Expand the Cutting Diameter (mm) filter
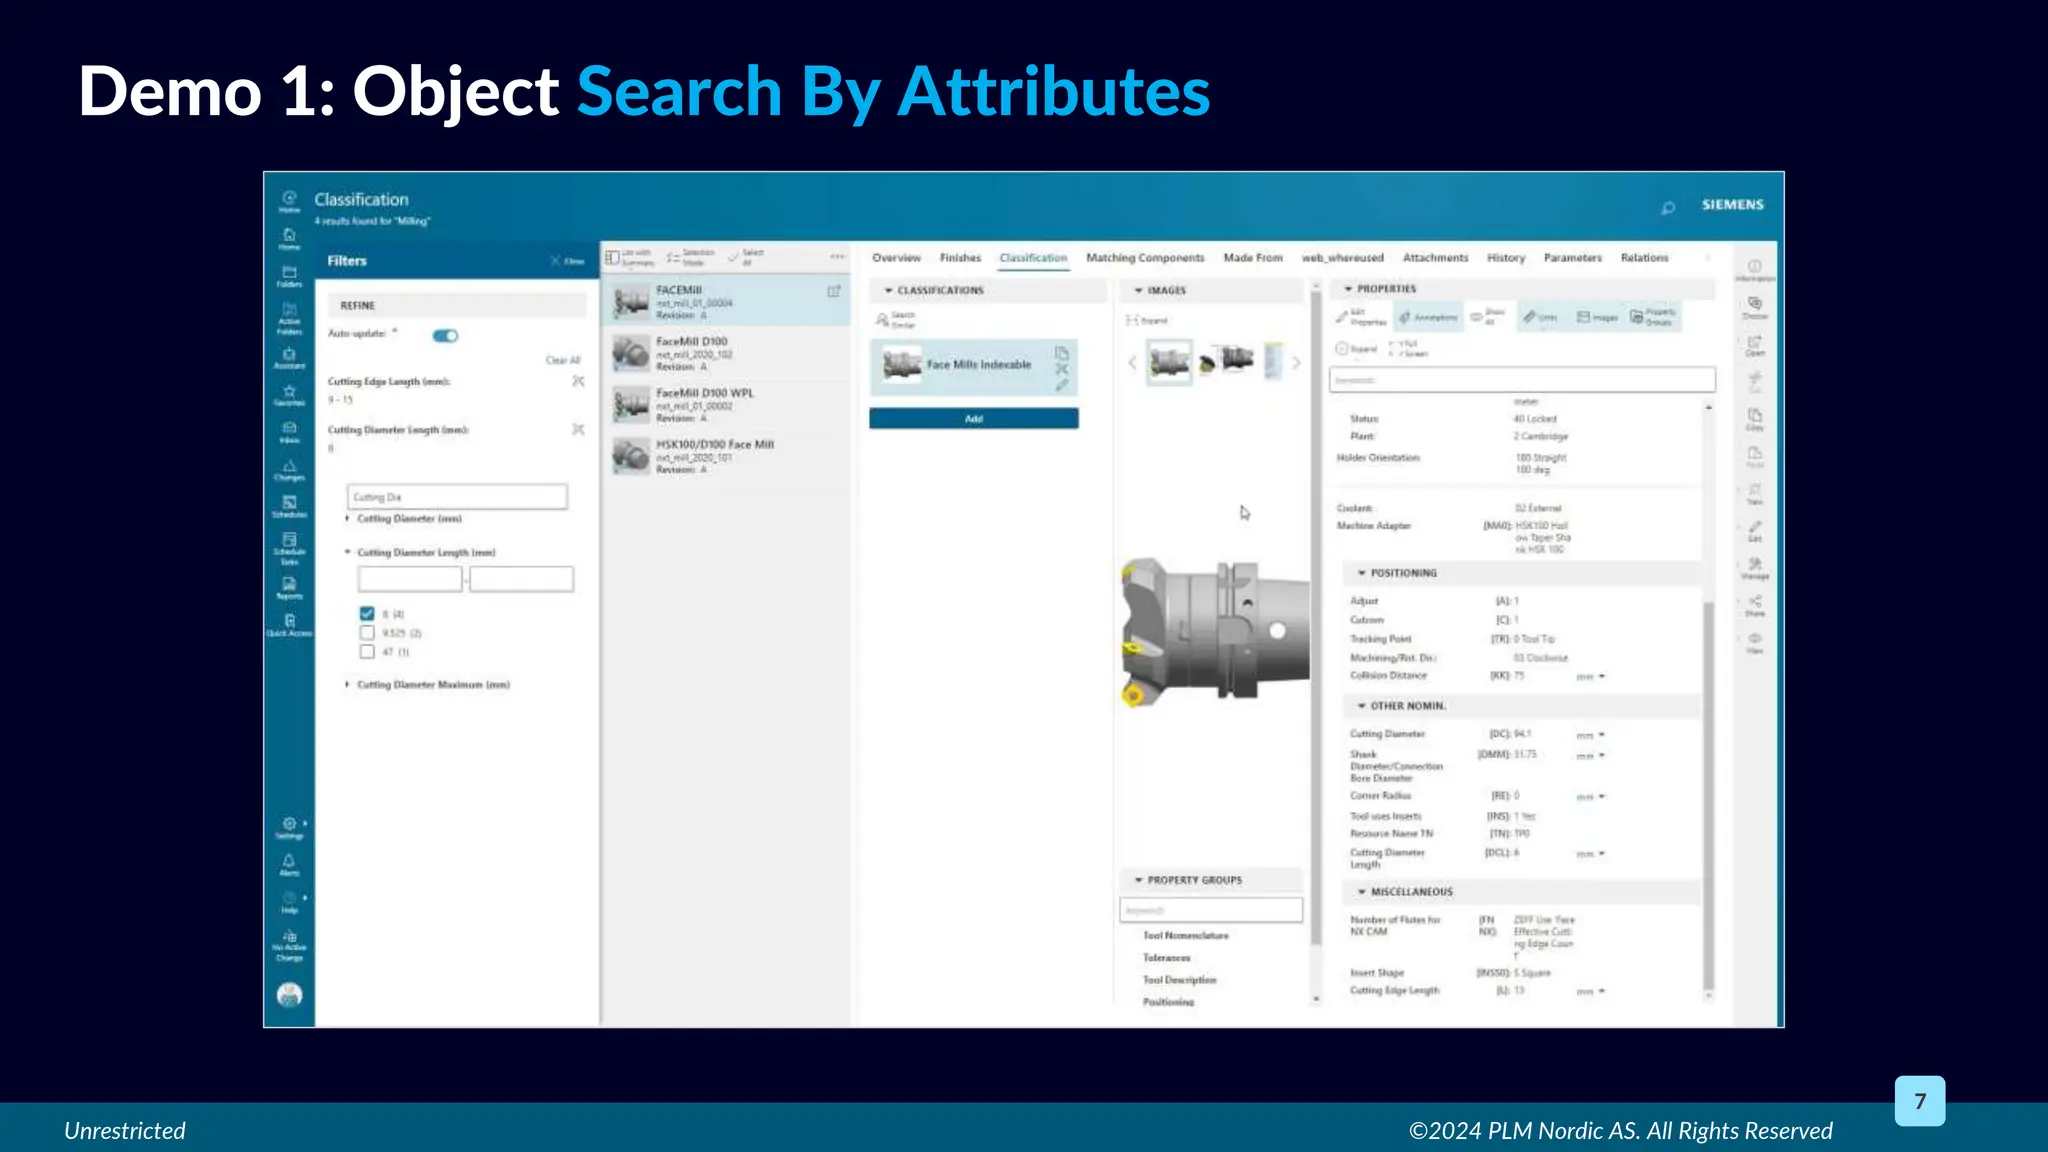The height and width of the screenshot is (1152, 2048). tap(348, 518)
